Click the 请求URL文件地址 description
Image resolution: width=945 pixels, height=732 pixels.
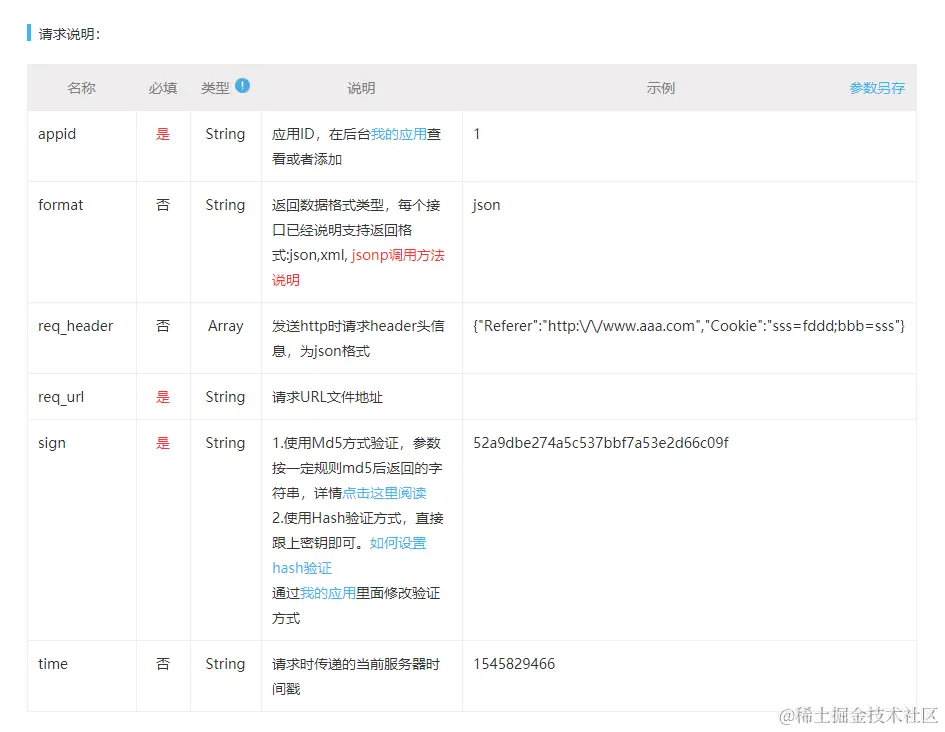[327, 397]
